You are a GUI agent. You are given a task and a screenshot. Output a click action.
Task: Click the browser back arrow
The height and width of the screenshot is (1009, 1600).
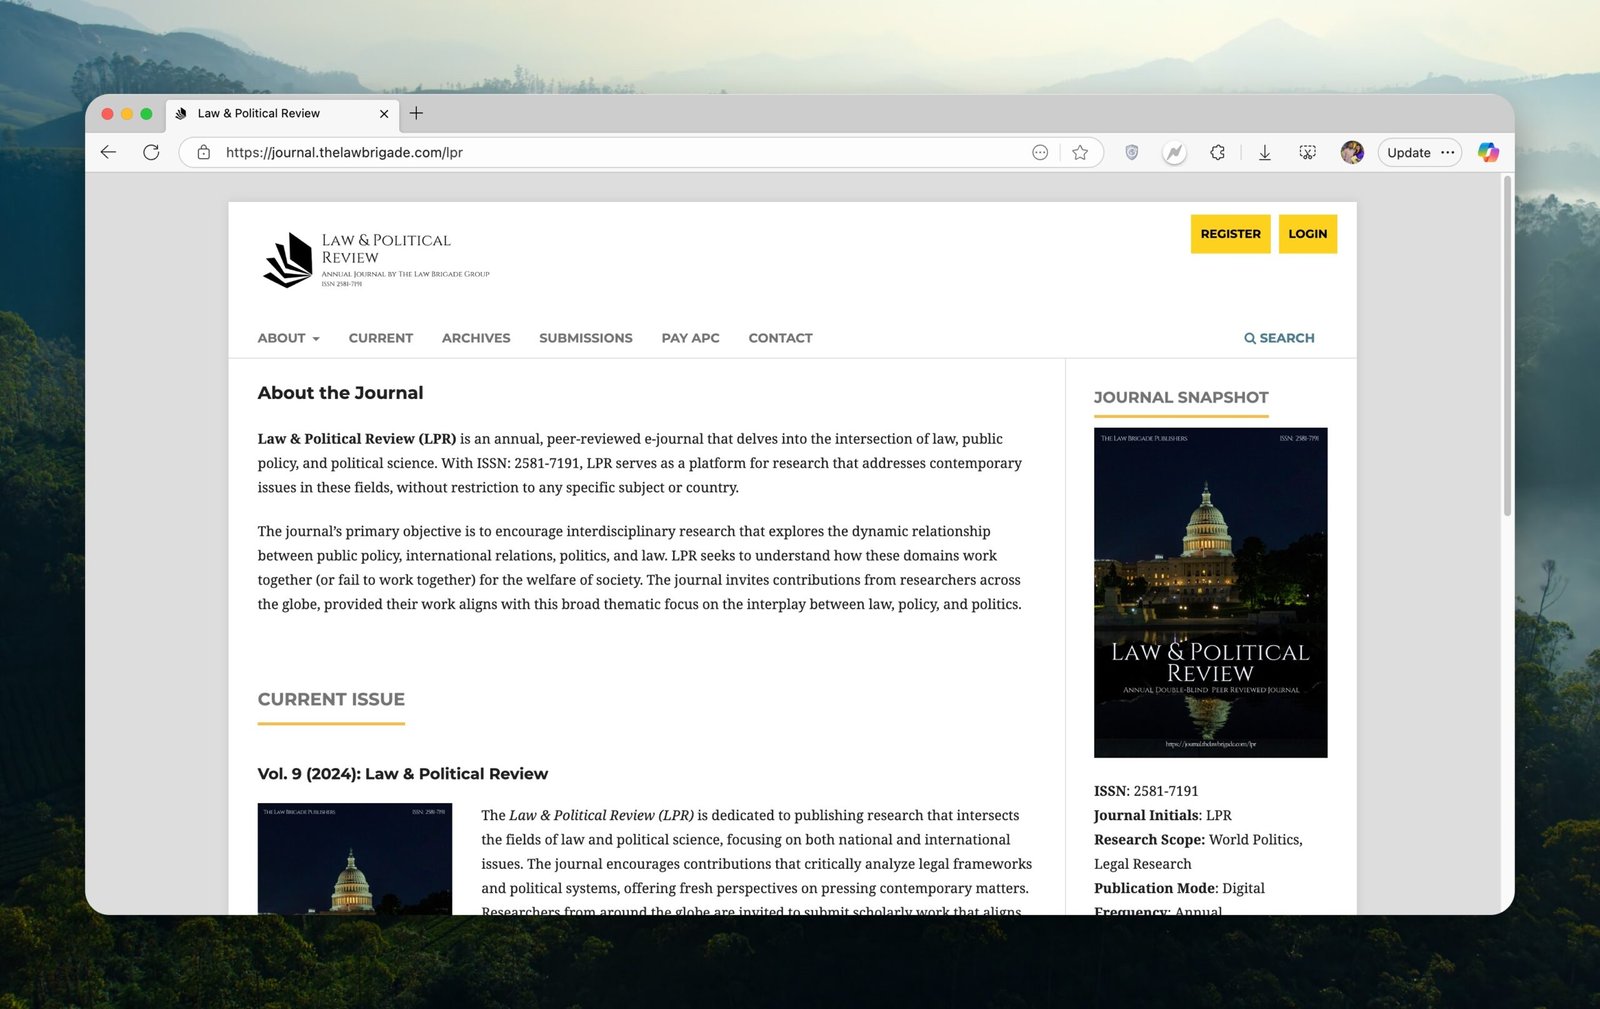coord(109,152)
